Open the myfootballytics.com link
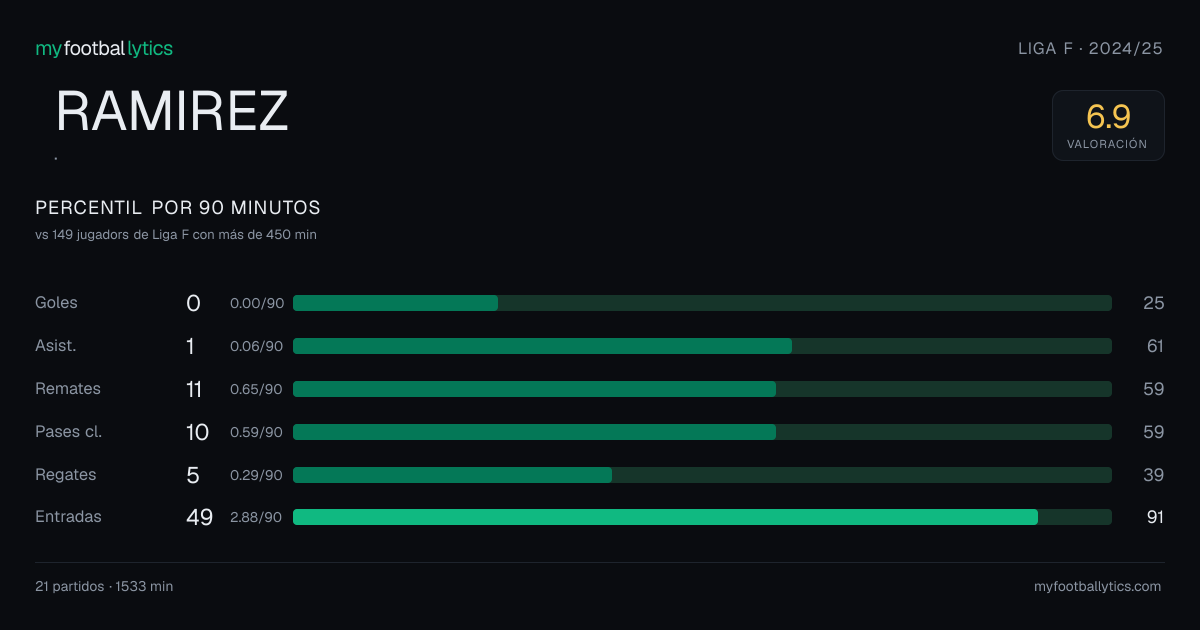 [x=1097, y=587]
